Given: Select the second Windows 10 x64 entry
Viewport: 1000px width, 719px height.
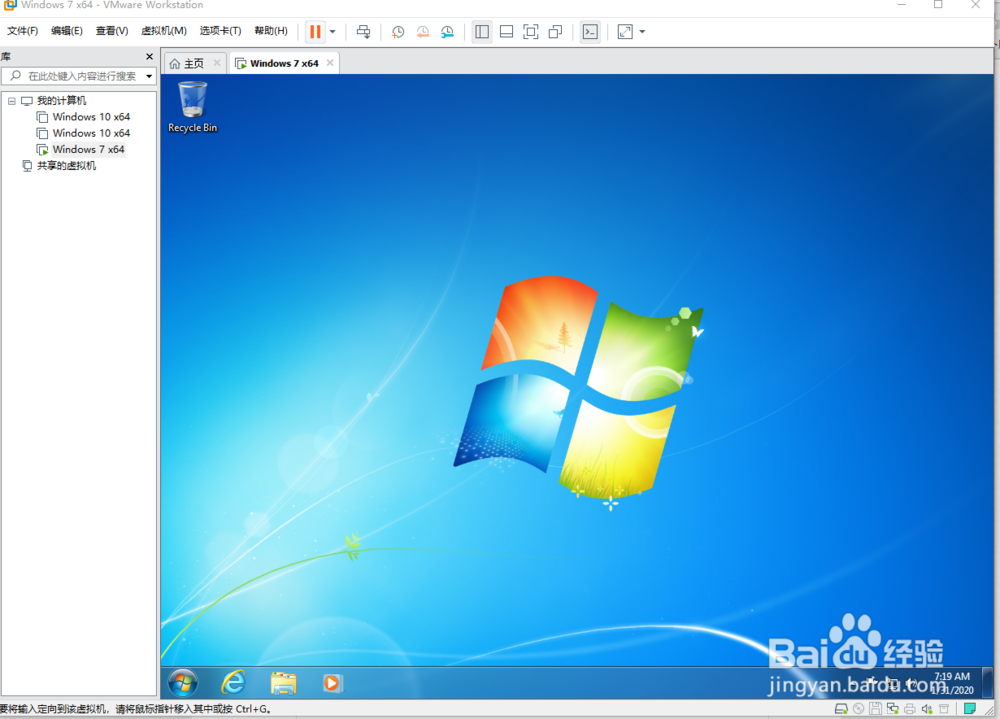Looking at the screenshot, I should [x=91, y=133].
